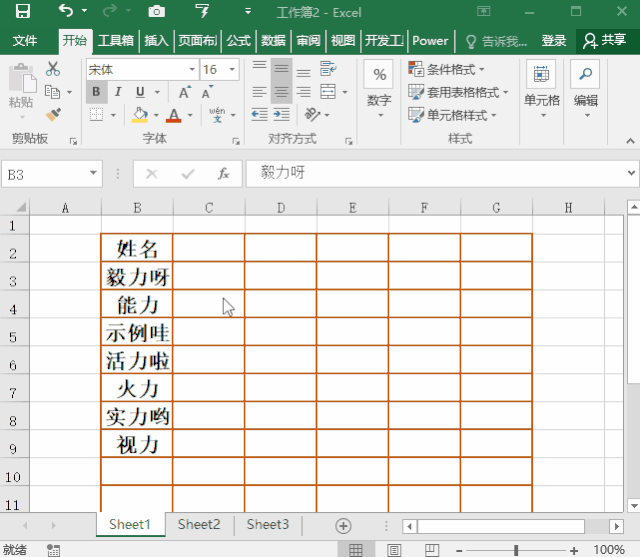
Task: Select all cells with the corner triangle
Action: (x=21, y=207)
